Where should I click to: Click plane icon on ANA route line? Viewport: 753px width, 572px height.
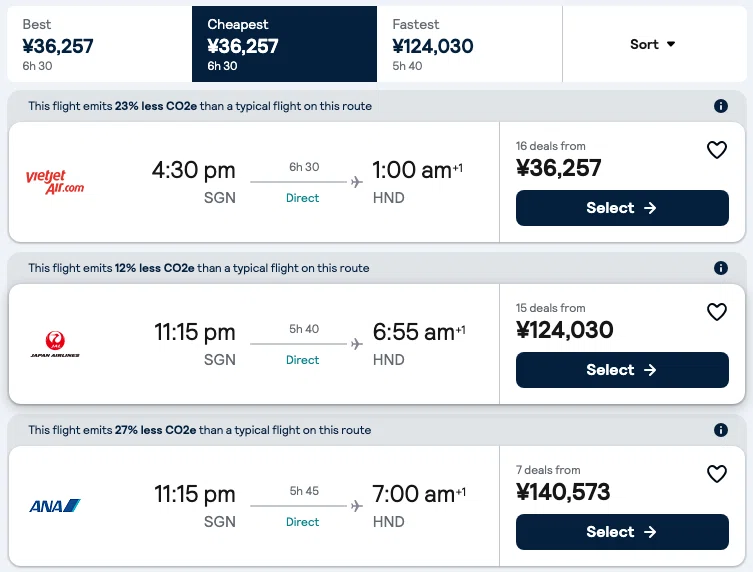(x=356, y=506)
